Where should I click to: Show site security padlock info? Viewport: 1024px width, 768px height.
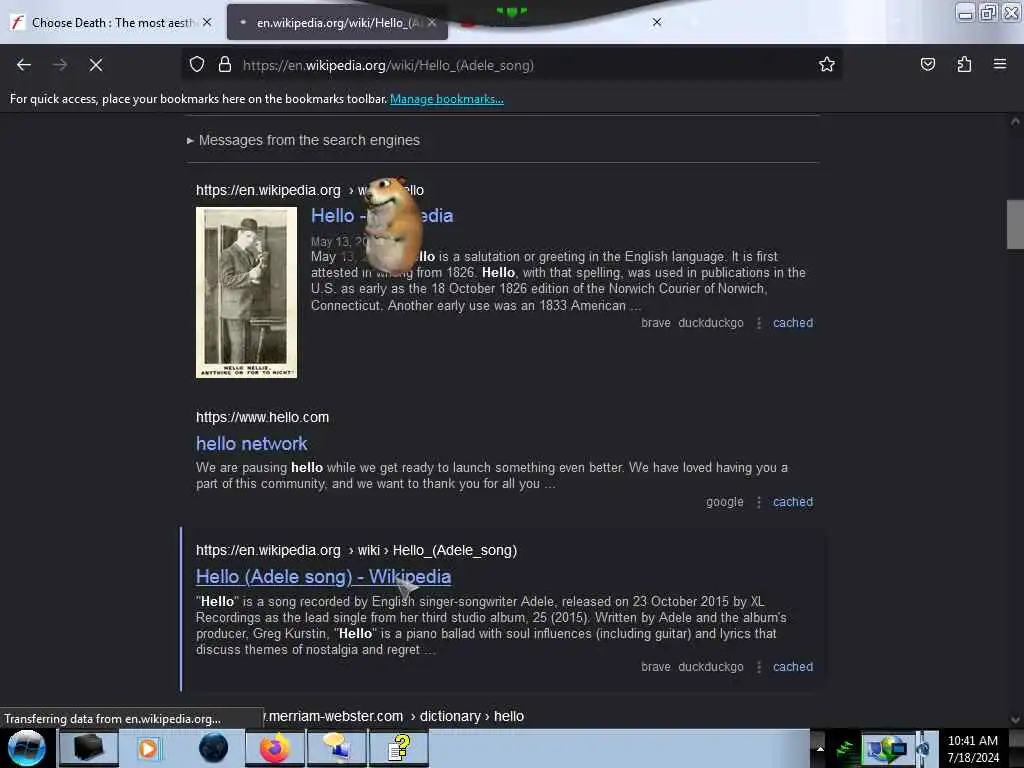click(225, 65)
